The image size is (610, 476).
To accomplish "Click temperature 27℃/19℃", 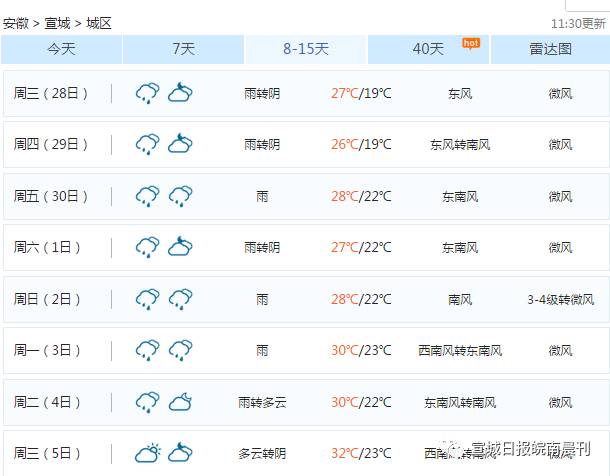I will pos(361,93).
